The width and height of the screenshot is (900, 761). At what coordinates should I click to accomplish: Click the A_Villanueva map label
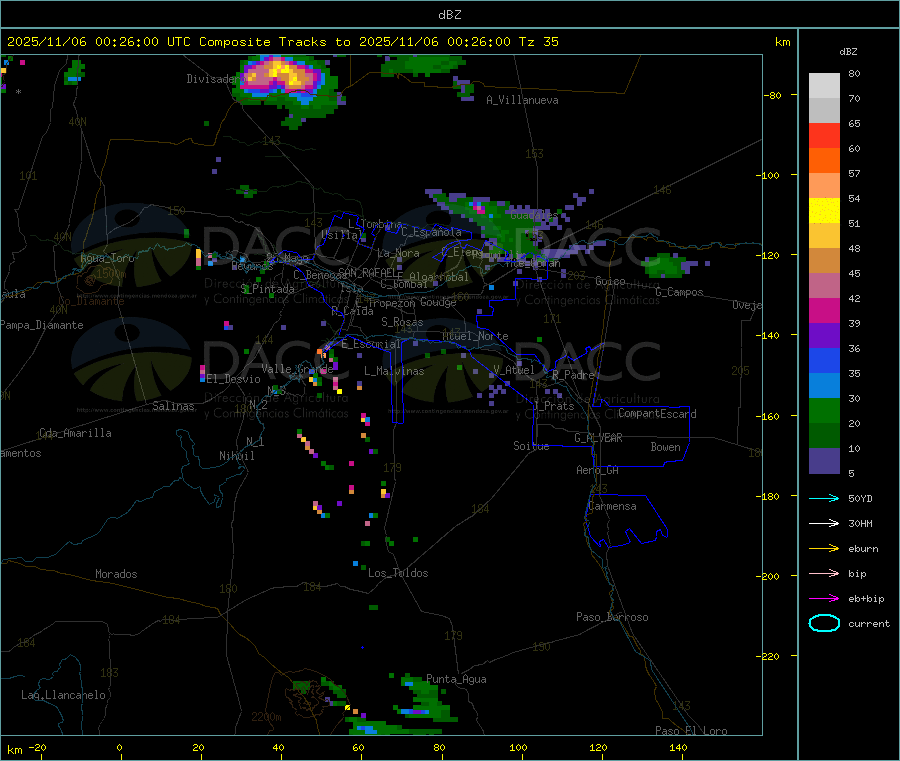pyautogui.click(x=522, y=100)
